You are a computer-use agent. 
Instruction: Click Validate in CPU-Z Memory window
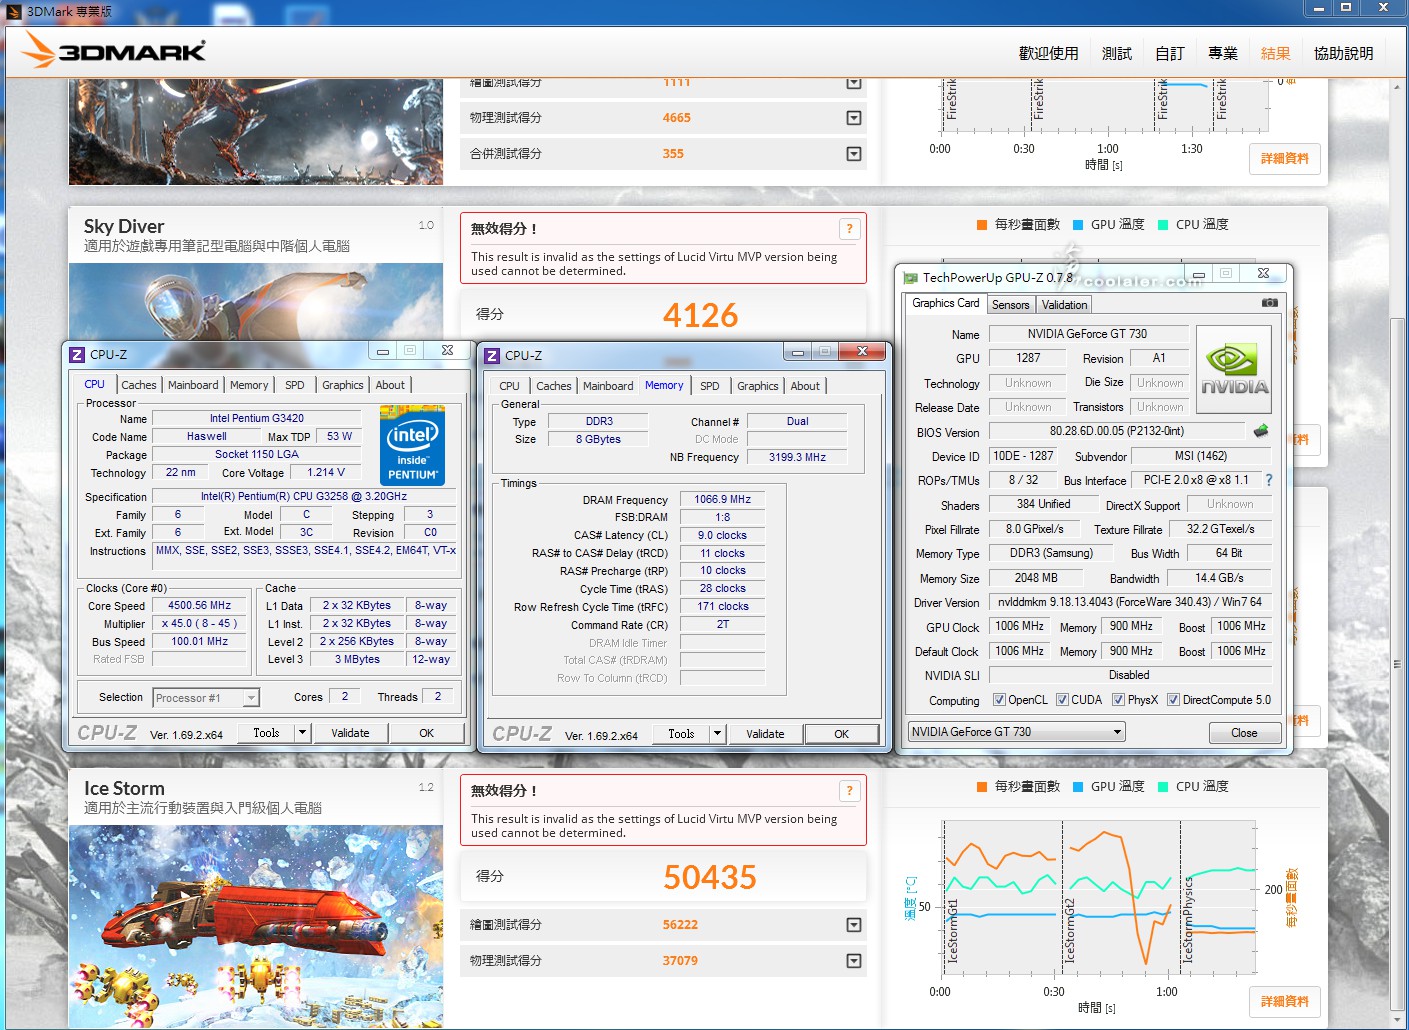tap(765, 734)
